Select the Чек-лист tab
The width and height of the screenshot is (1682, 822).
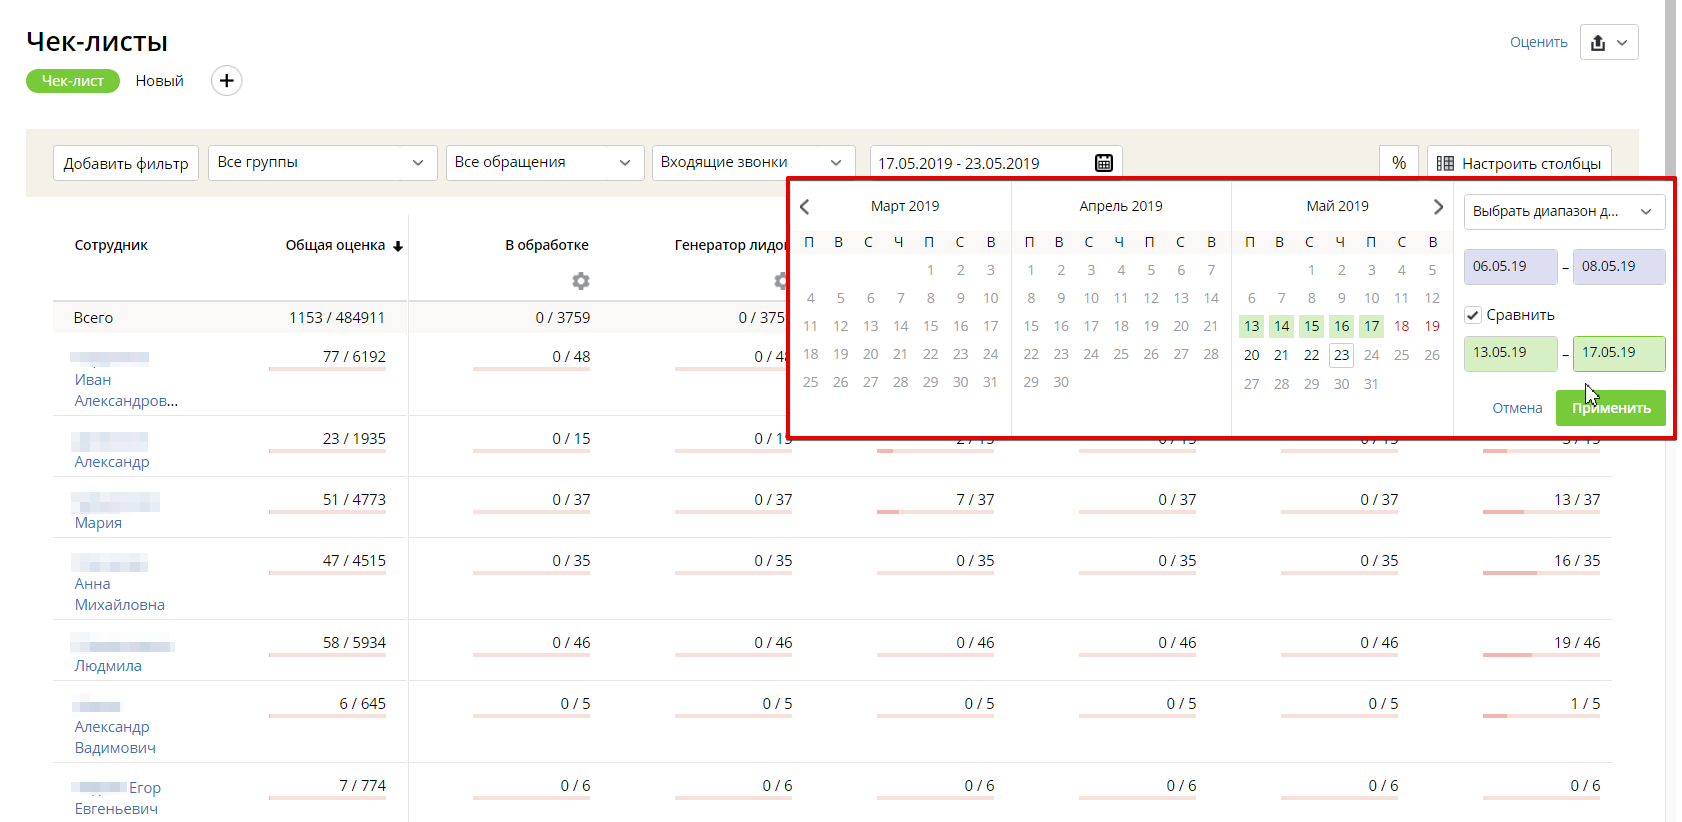click(x=72, y=81)
